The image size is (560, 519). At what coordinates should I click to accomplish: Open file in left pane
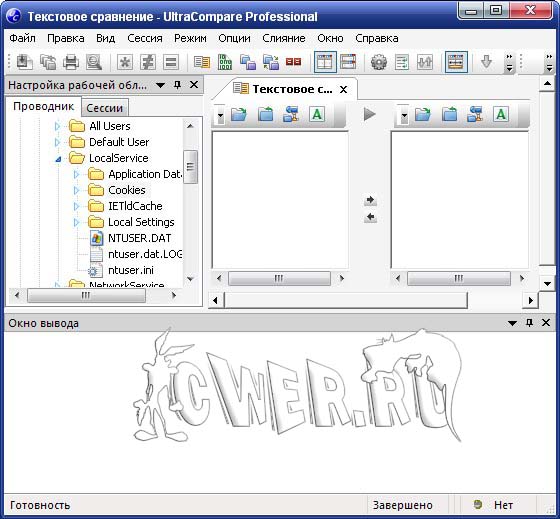tap(239, 115)
